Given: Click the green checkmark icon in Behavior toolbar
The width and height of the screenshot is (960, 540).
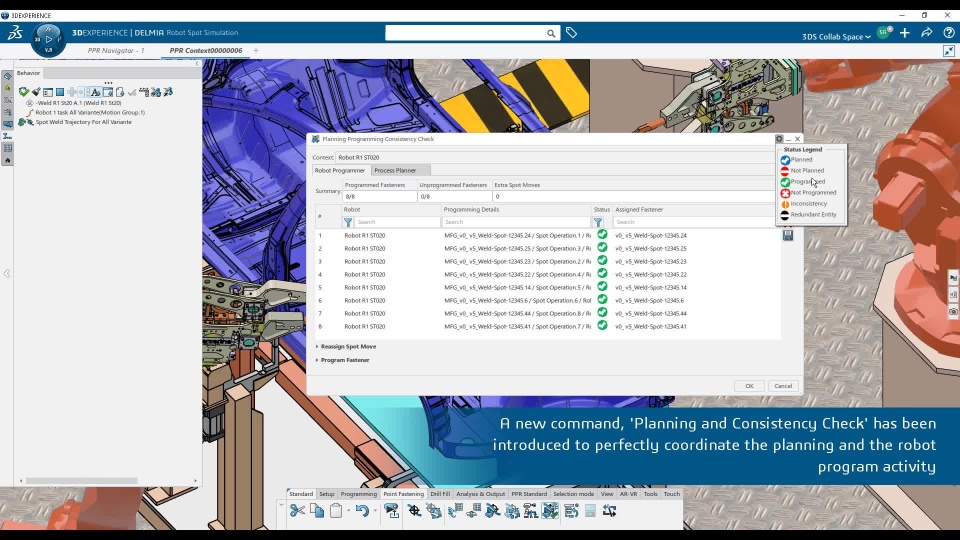Looking at the screenshot, I should [x=23, y=92].
